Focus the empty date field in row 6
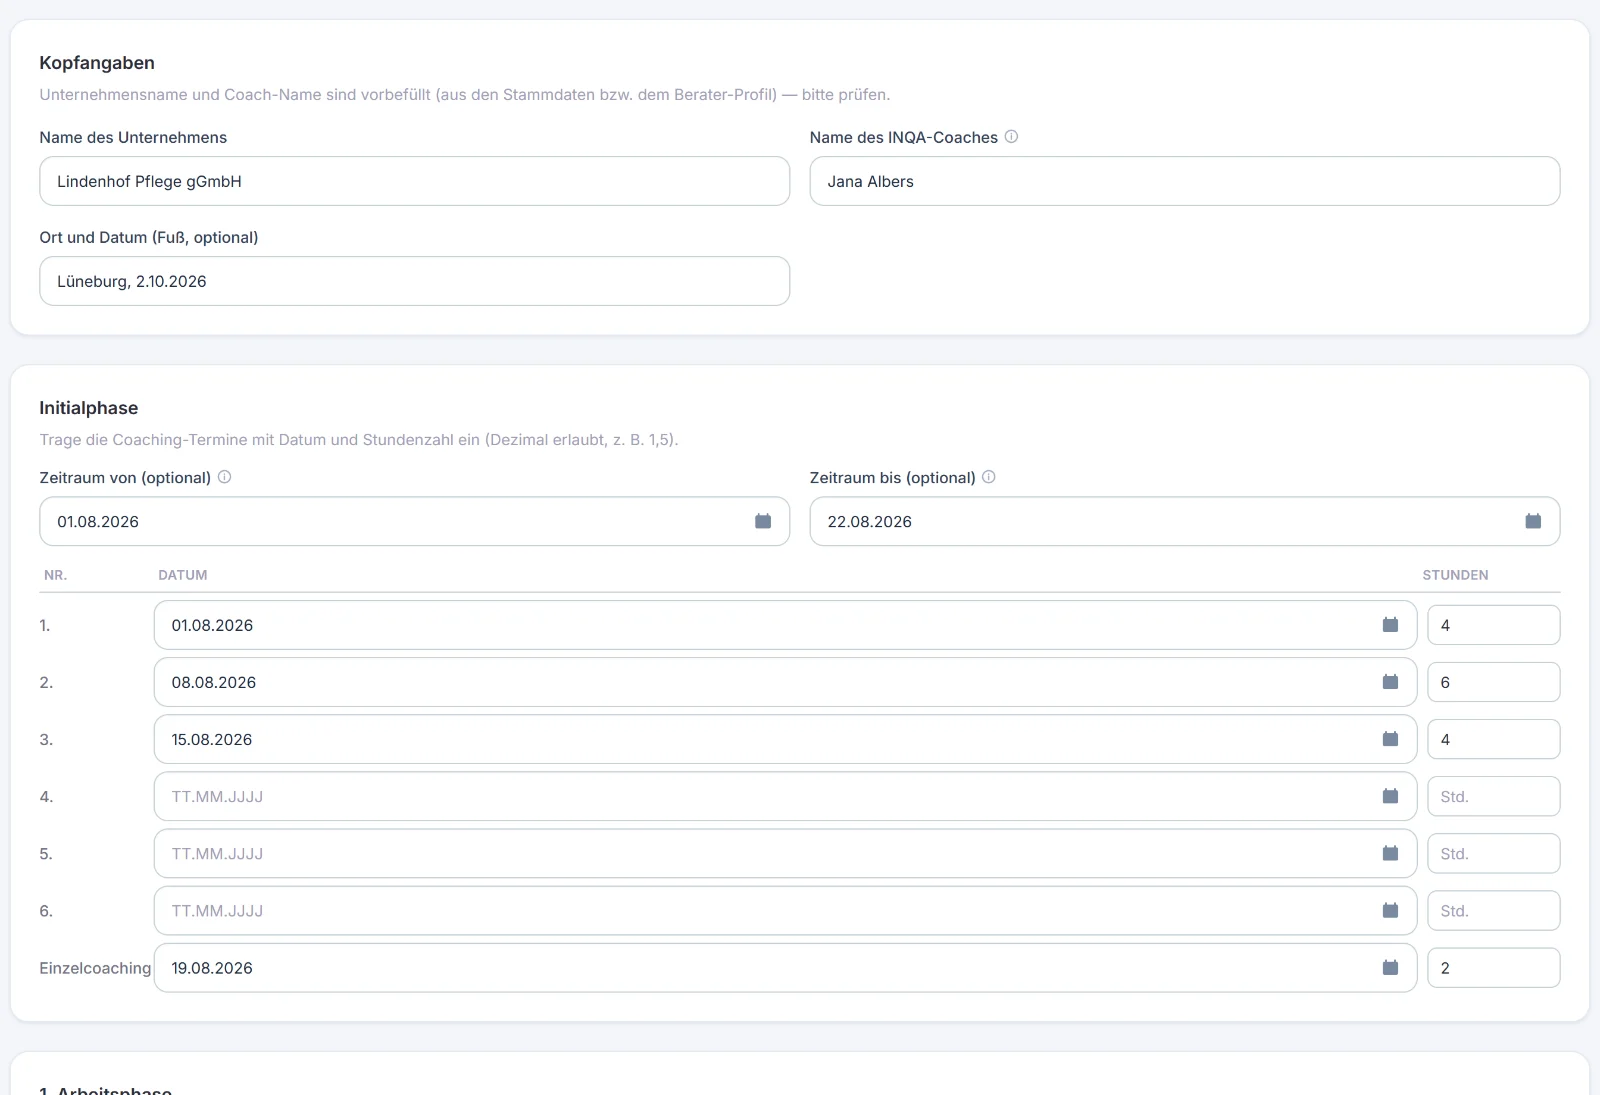 click(785, 910)
